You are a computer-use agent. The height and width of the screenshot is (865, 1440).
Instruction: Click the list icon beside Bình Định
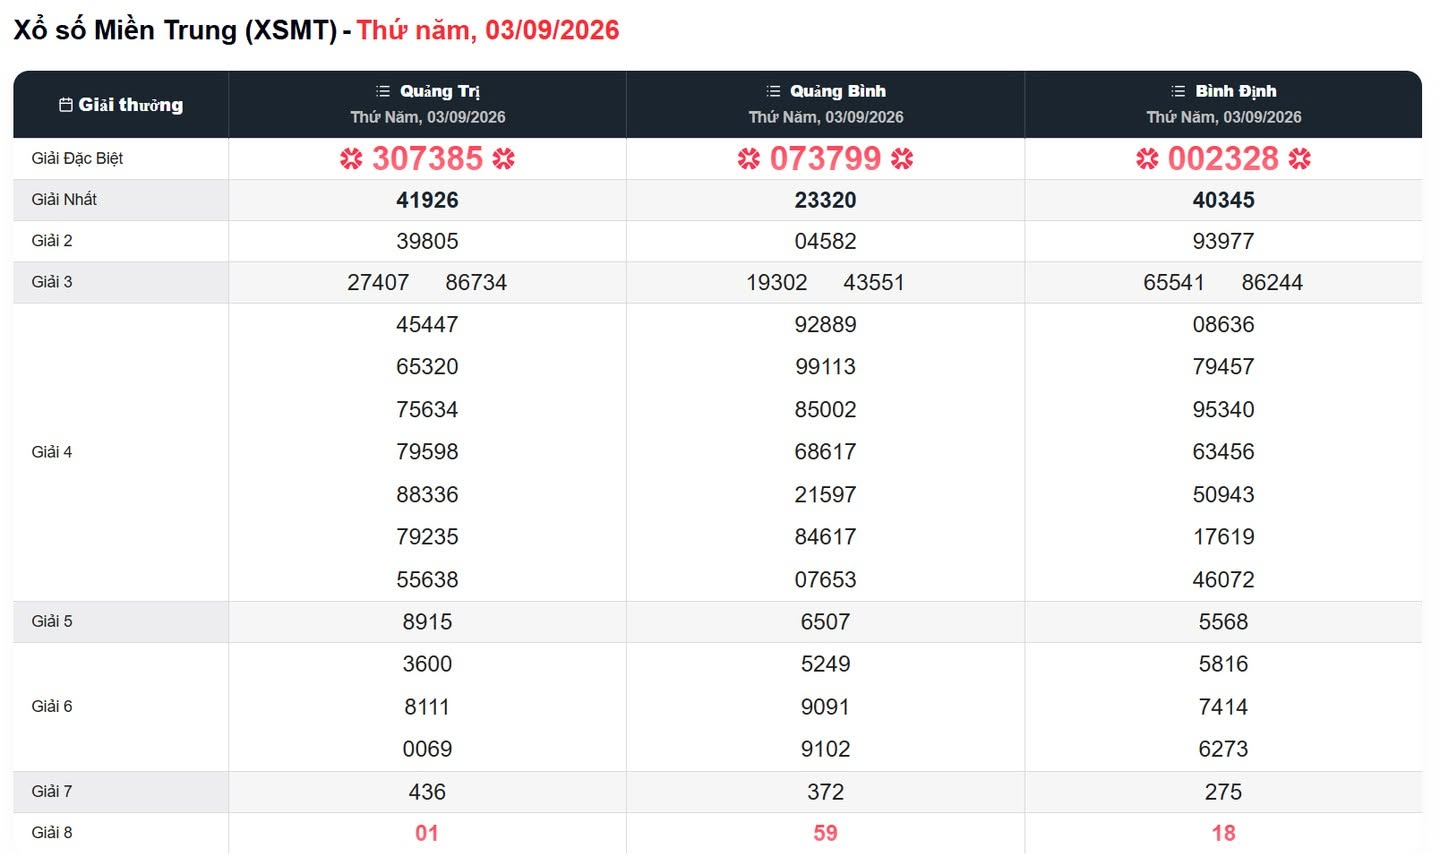(1178, 91)
